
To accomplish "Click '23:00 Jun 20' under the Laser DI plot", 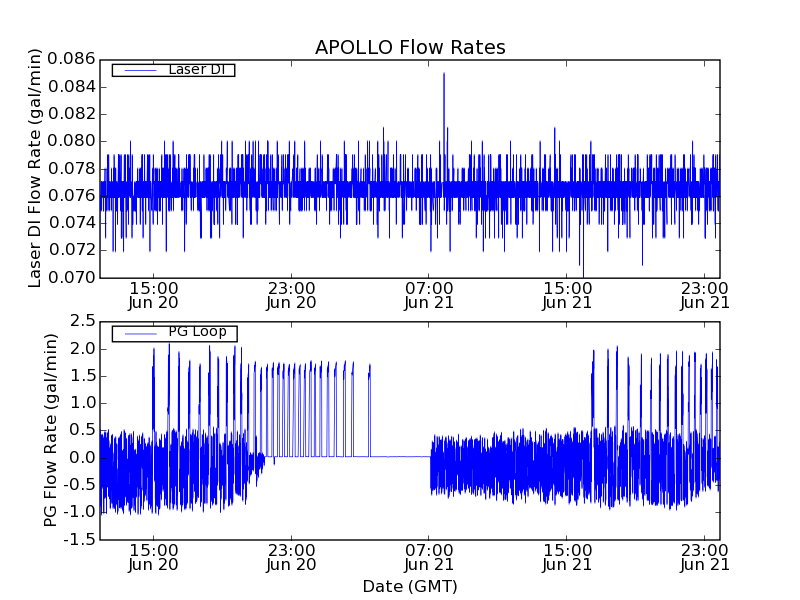I will (x=291, y=295).
